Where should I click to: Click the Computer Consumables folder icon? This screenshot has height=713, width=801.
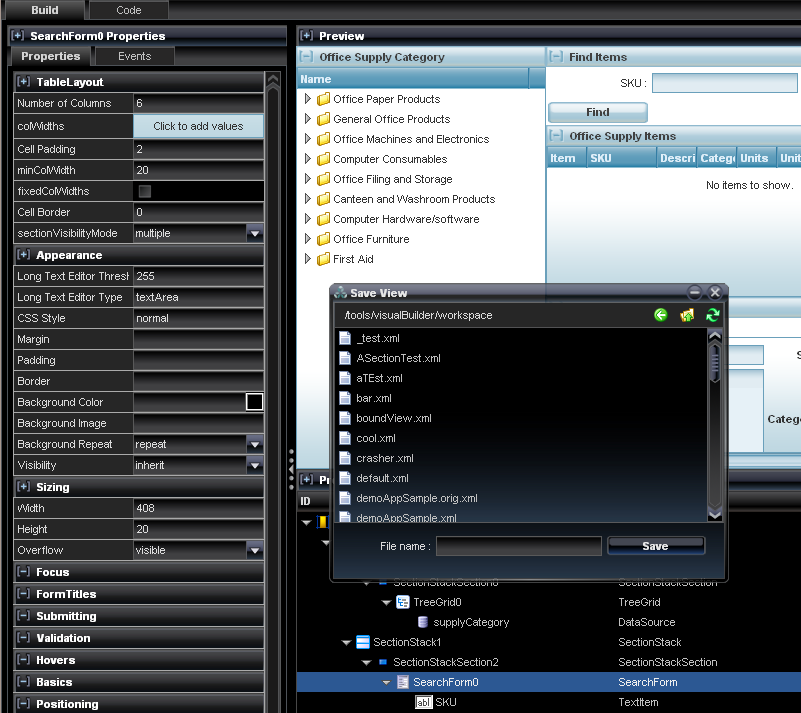click(323, 159)
